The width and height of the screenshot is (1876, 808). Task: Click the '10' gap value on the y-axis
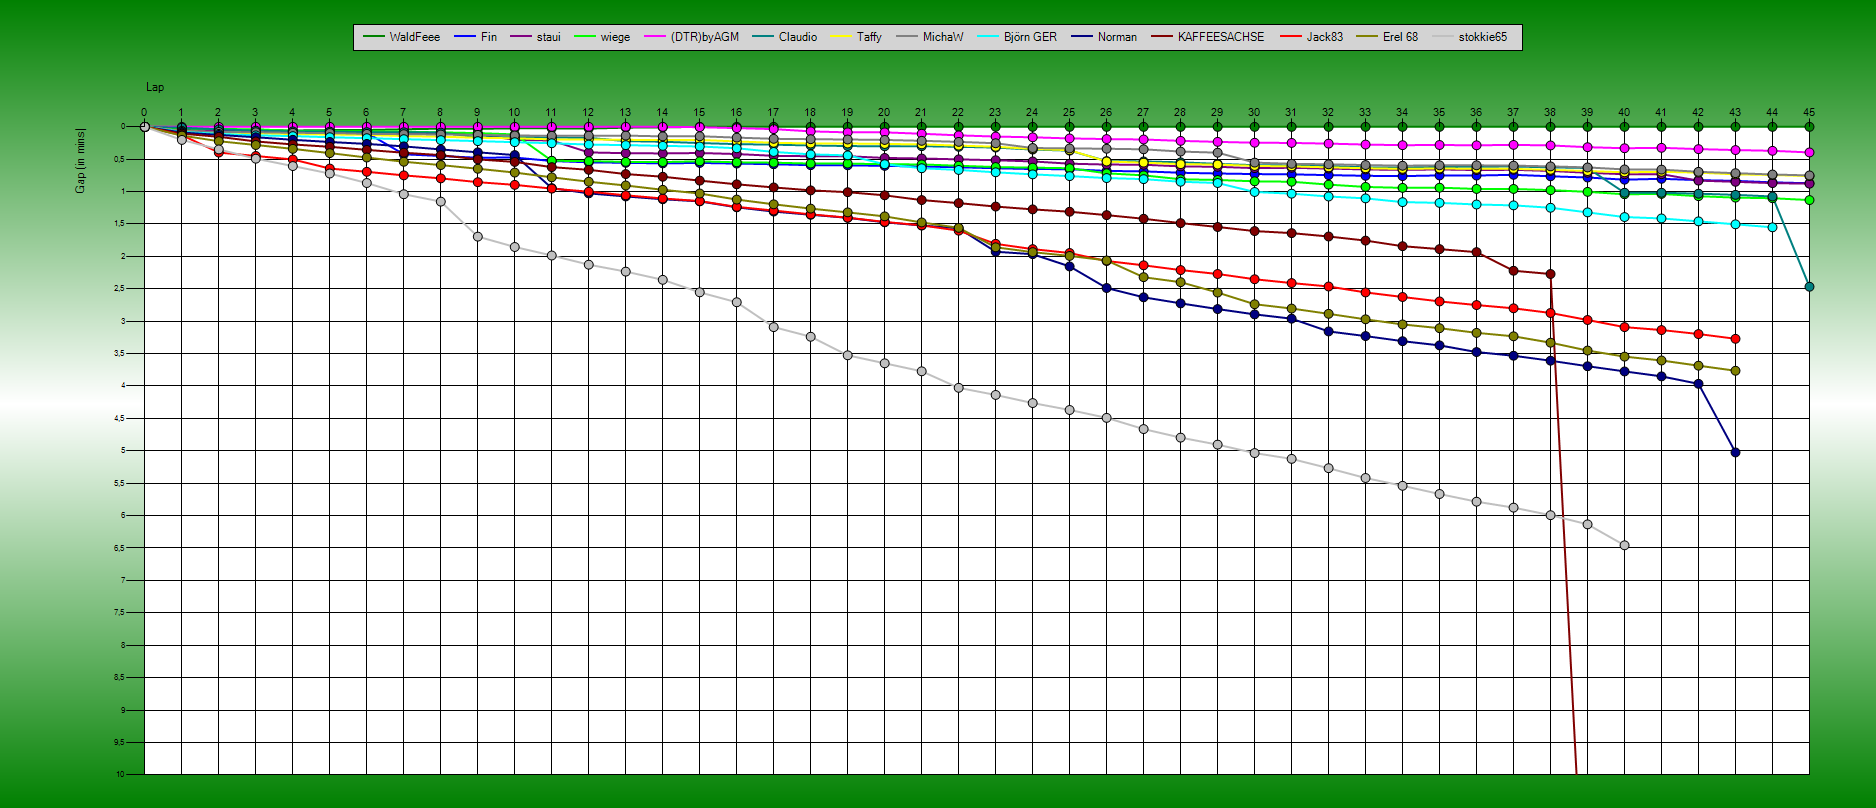[120, 774]
